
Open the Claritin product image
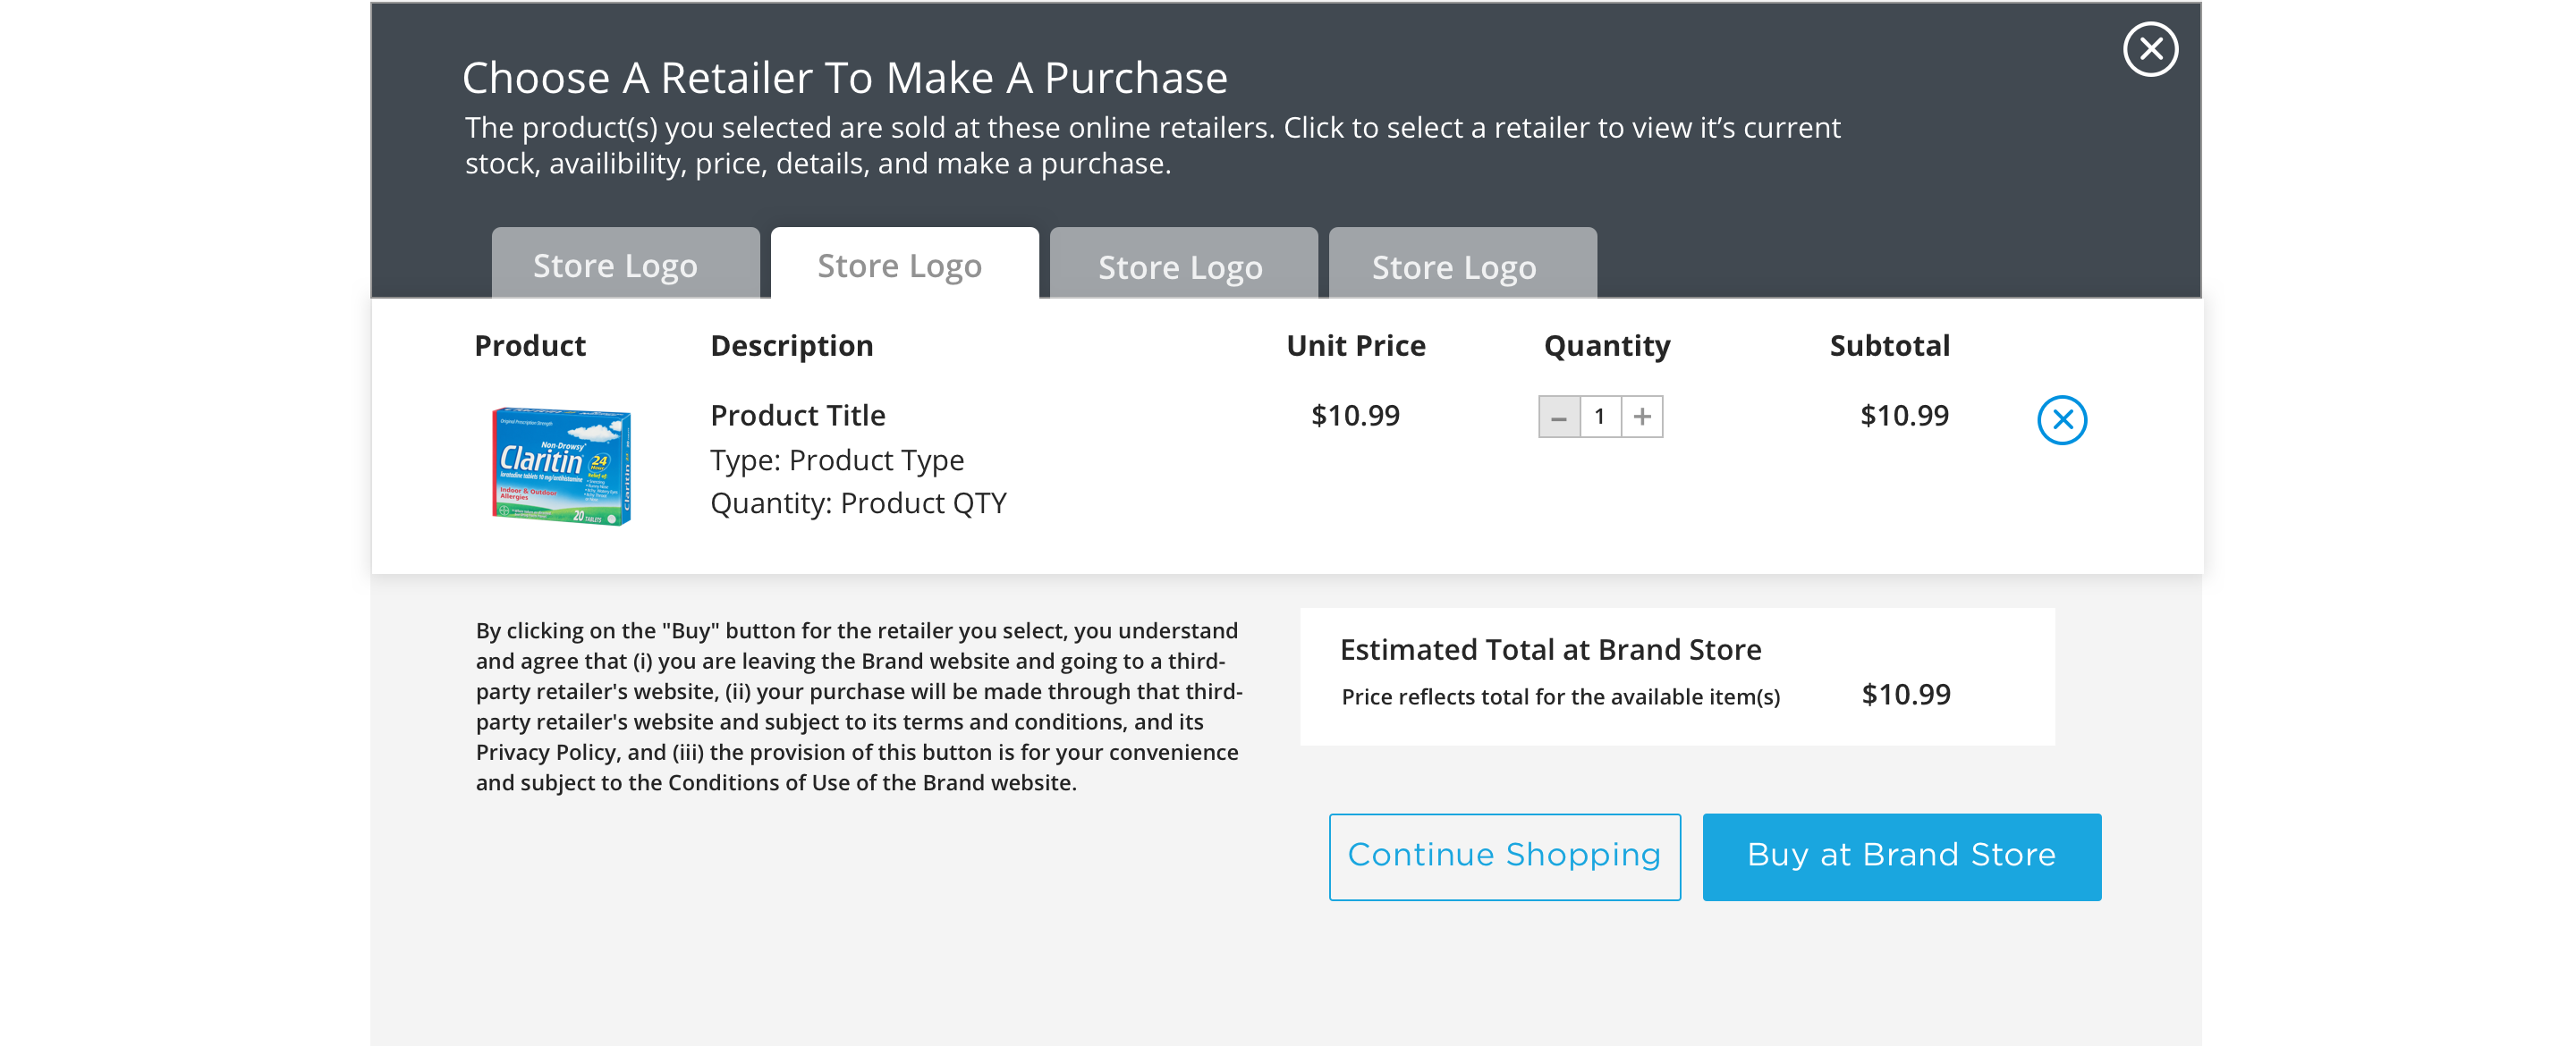point(561,465)
